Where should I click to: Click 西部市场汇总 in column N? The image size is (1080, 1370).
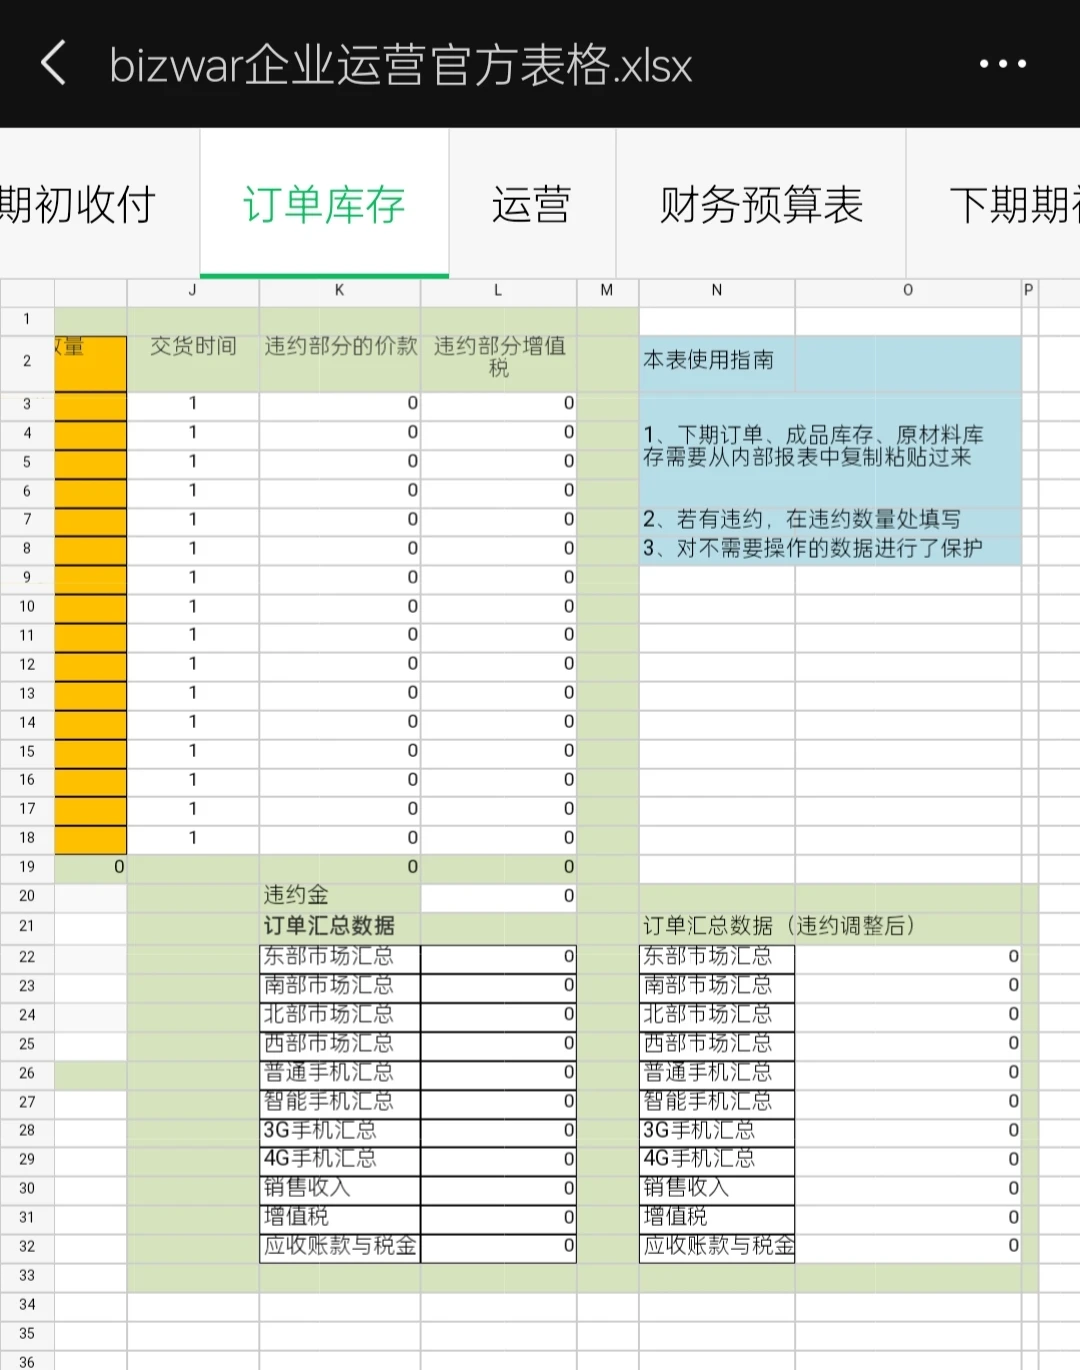click(x=717, y=1044)
